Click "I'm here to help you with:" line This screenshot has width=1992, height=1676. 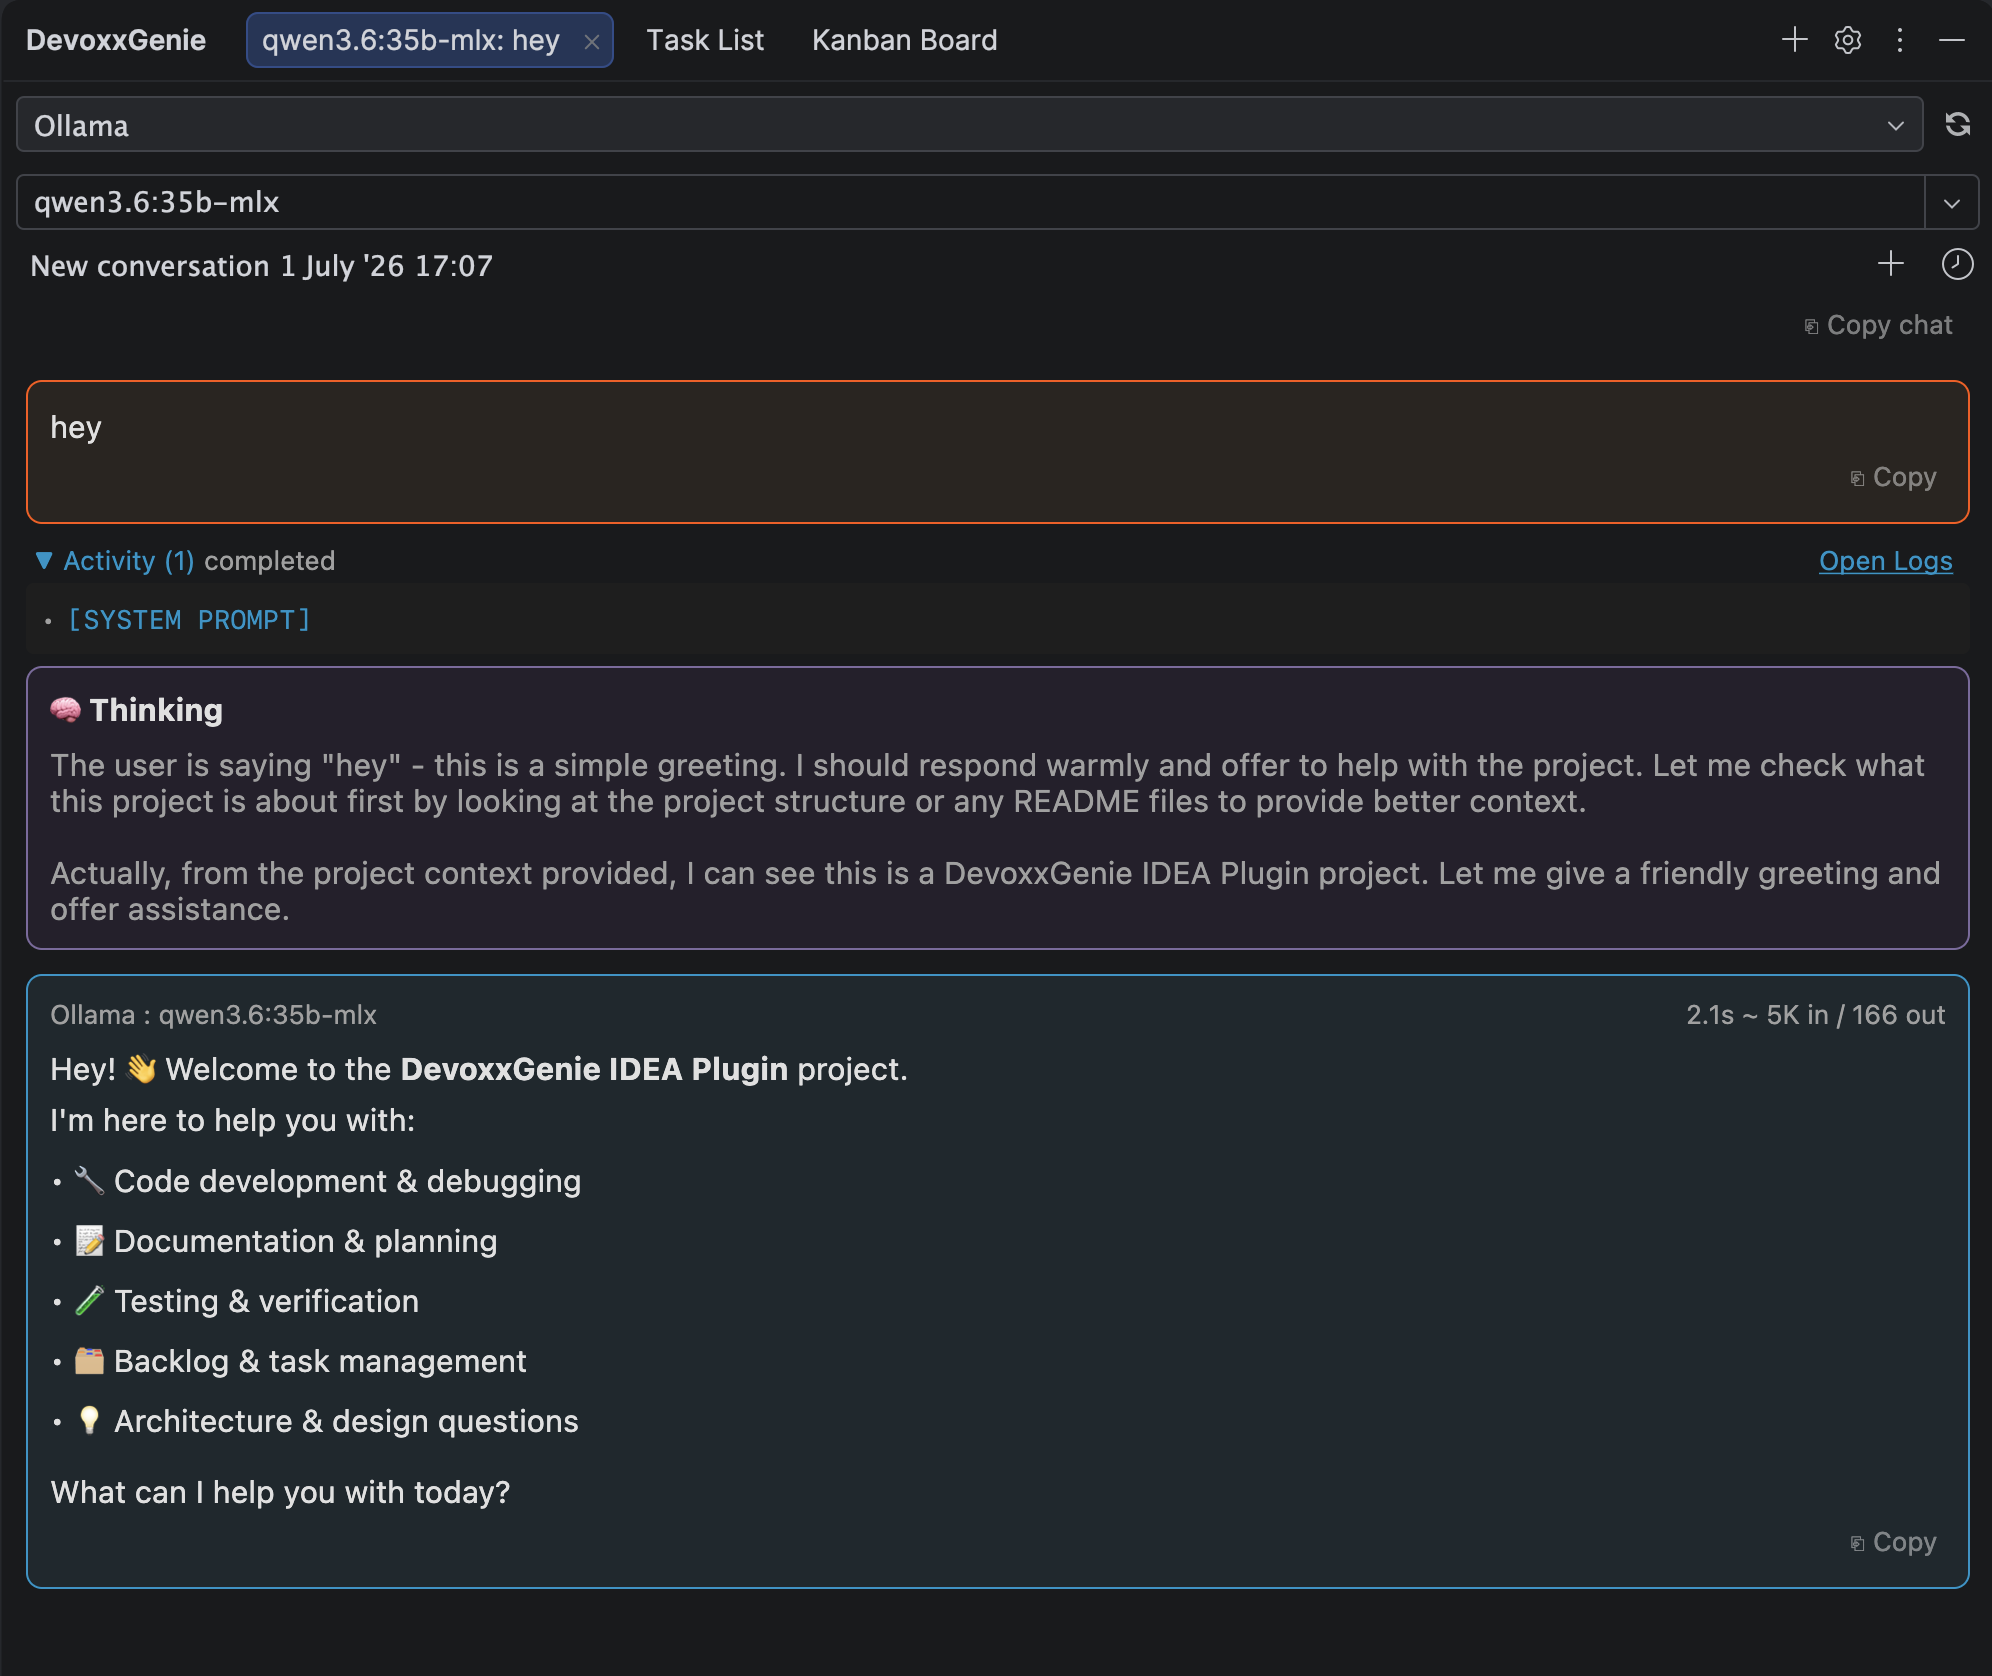(x=233, y=1120)
